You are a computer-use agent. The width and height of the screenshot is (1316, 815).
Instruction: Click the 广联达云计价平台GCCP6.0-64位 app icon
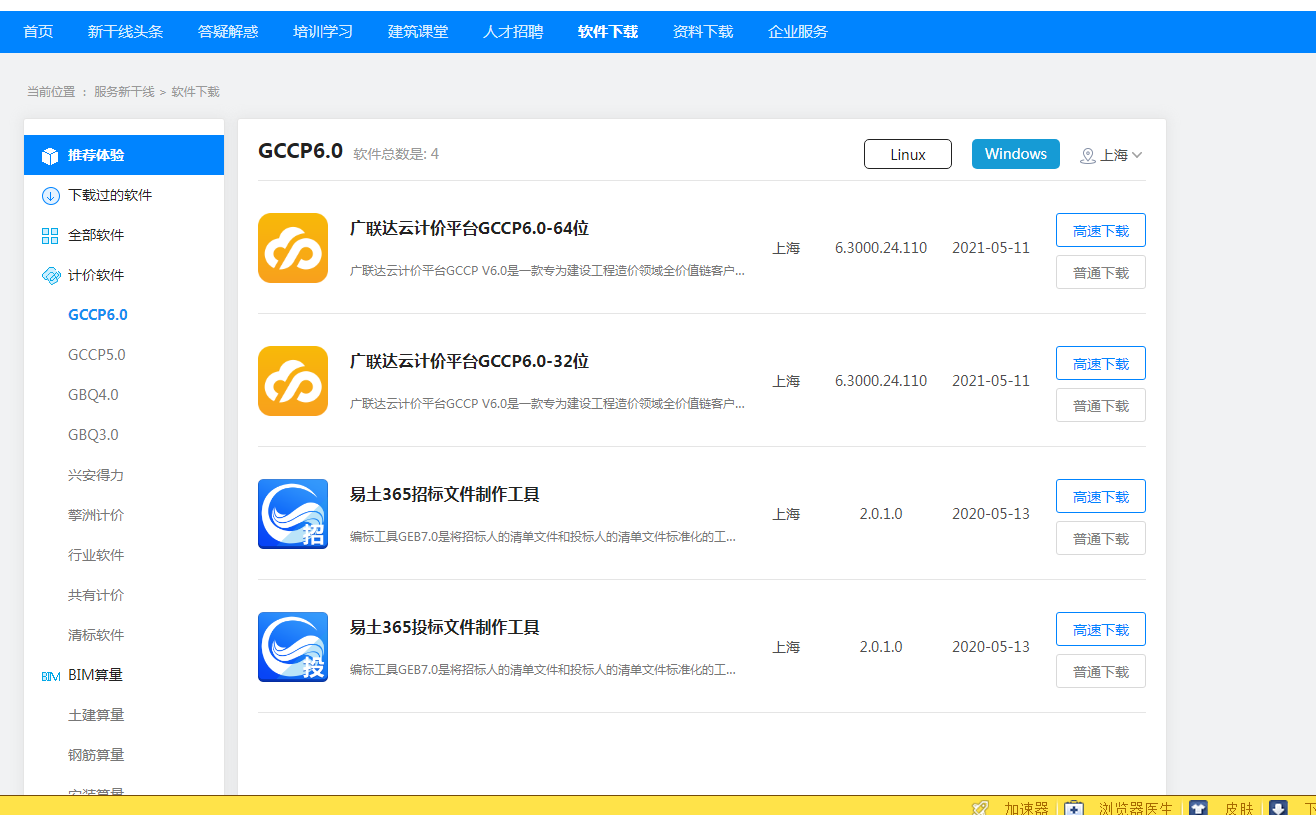[x=293, y=248]
